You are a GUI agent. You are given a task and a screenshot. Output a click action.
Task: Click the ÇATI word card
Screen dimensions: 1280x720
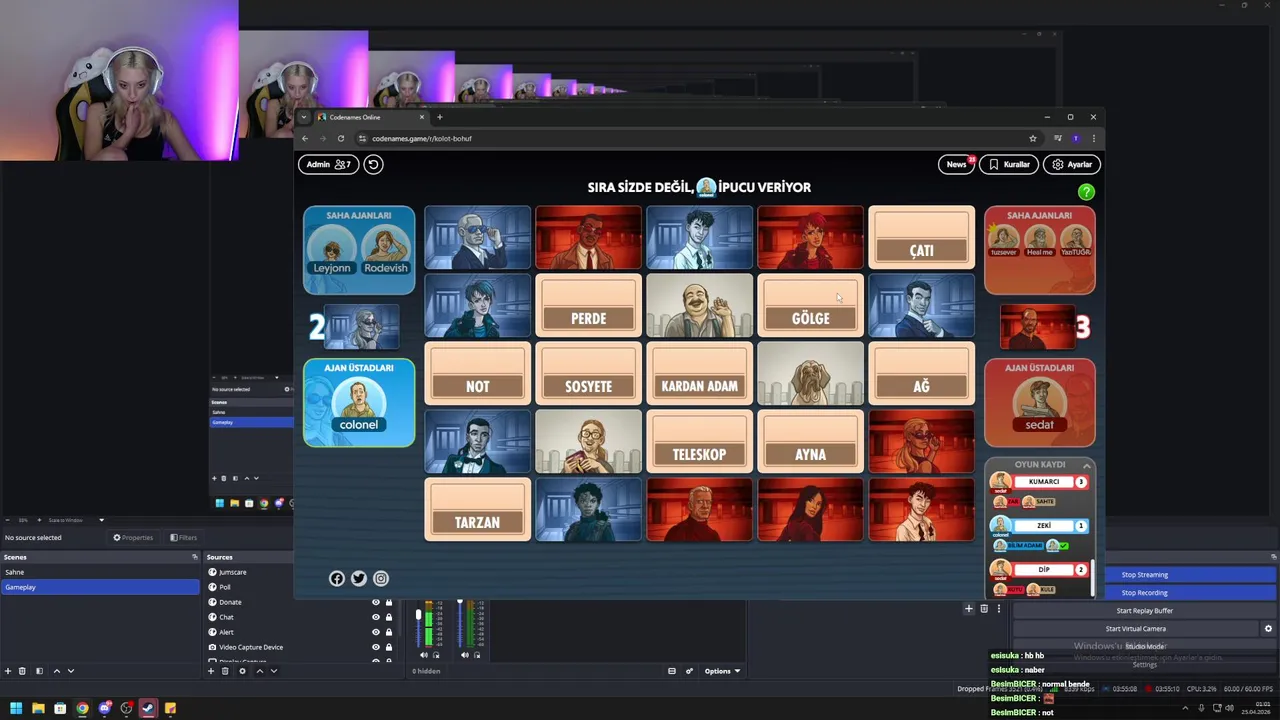(921, 238)
